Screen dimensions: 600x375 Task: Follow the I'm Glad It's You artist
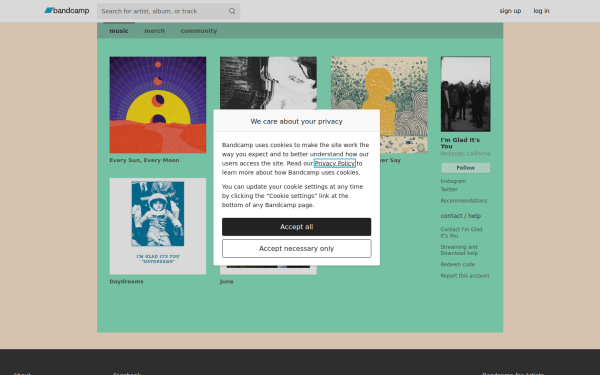(465, 168)
